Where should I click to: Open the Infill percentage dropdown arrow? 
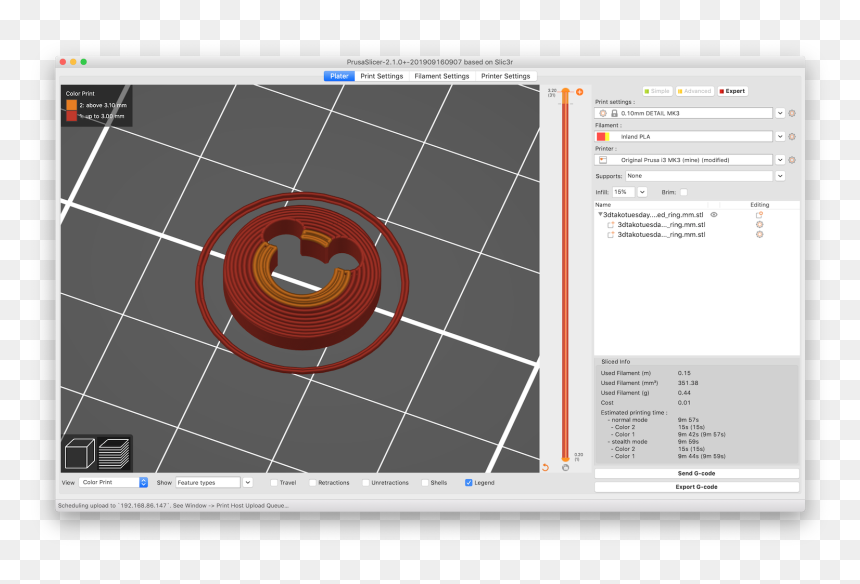pos(642,192)
